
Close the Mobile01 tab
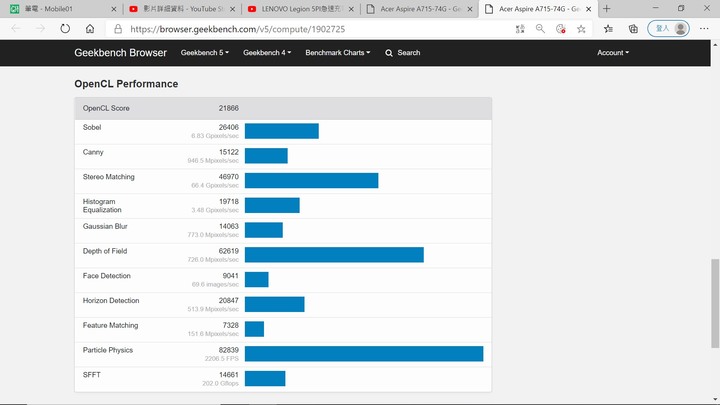pos(114,9)
